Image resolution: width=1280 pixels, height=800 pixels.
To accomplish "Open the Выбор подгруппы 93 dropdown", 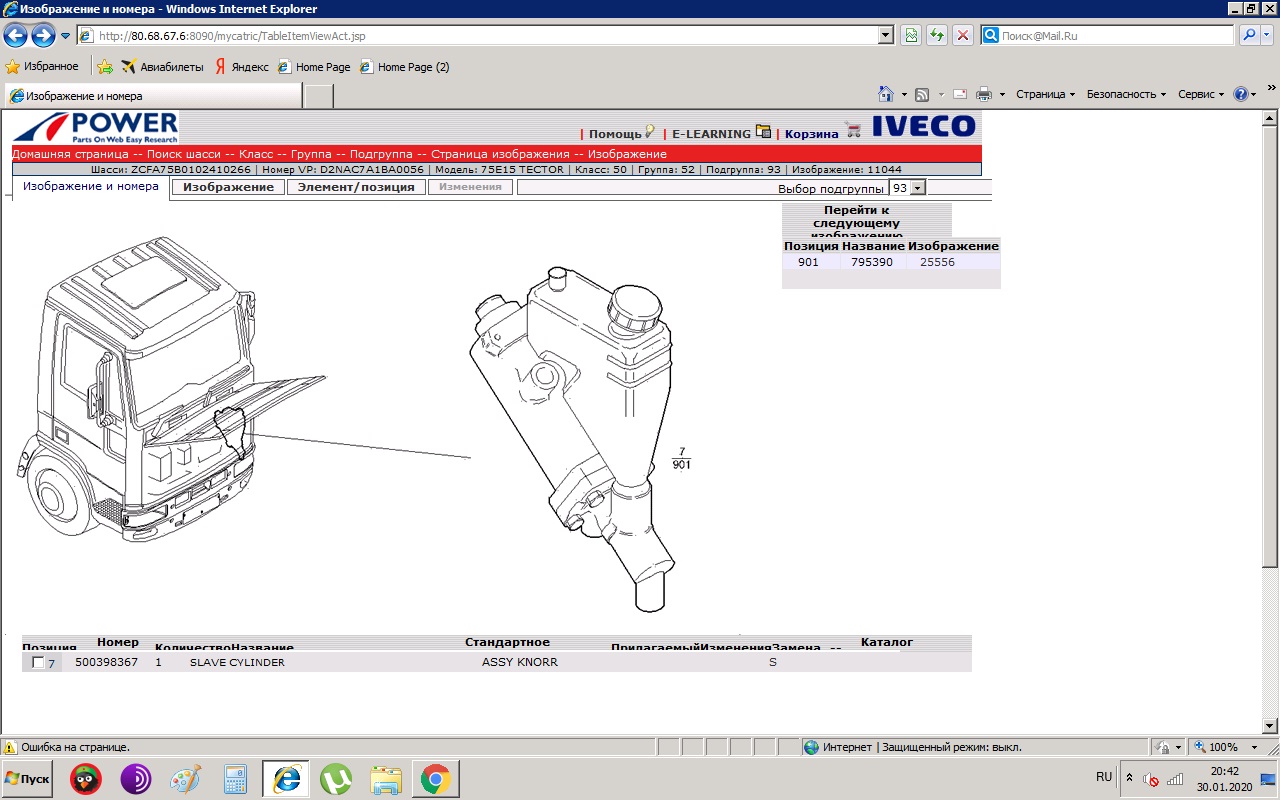I will point(908,188).
